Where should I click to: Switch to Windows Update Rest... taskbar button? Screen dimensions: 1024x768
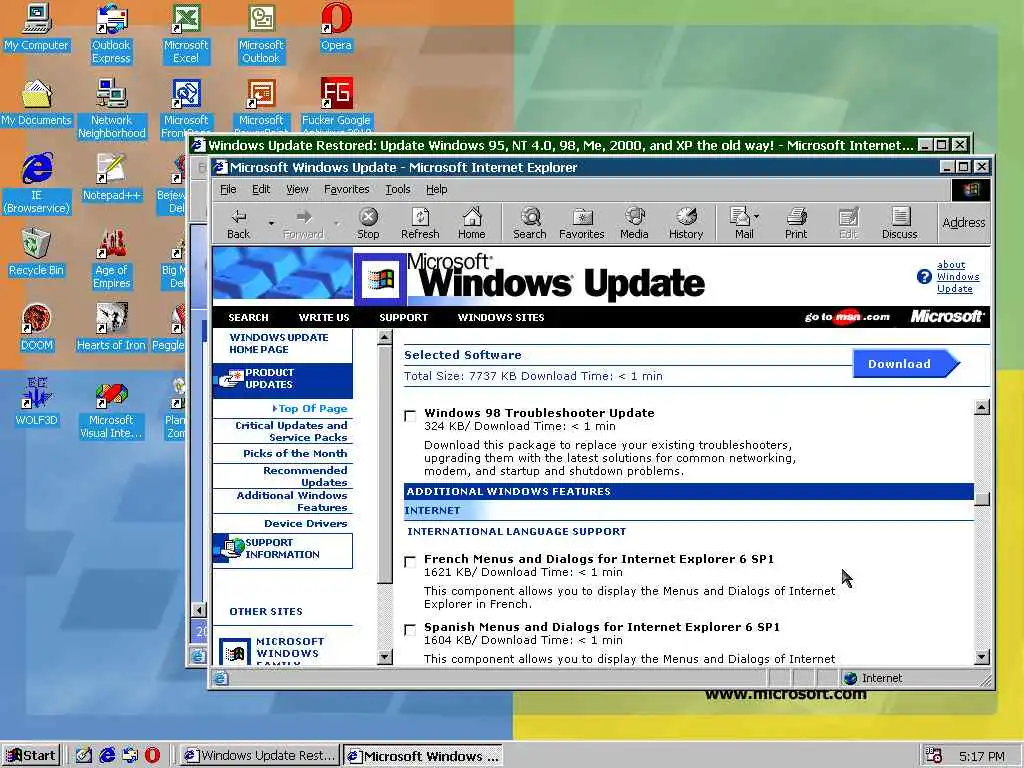[260, 756]
